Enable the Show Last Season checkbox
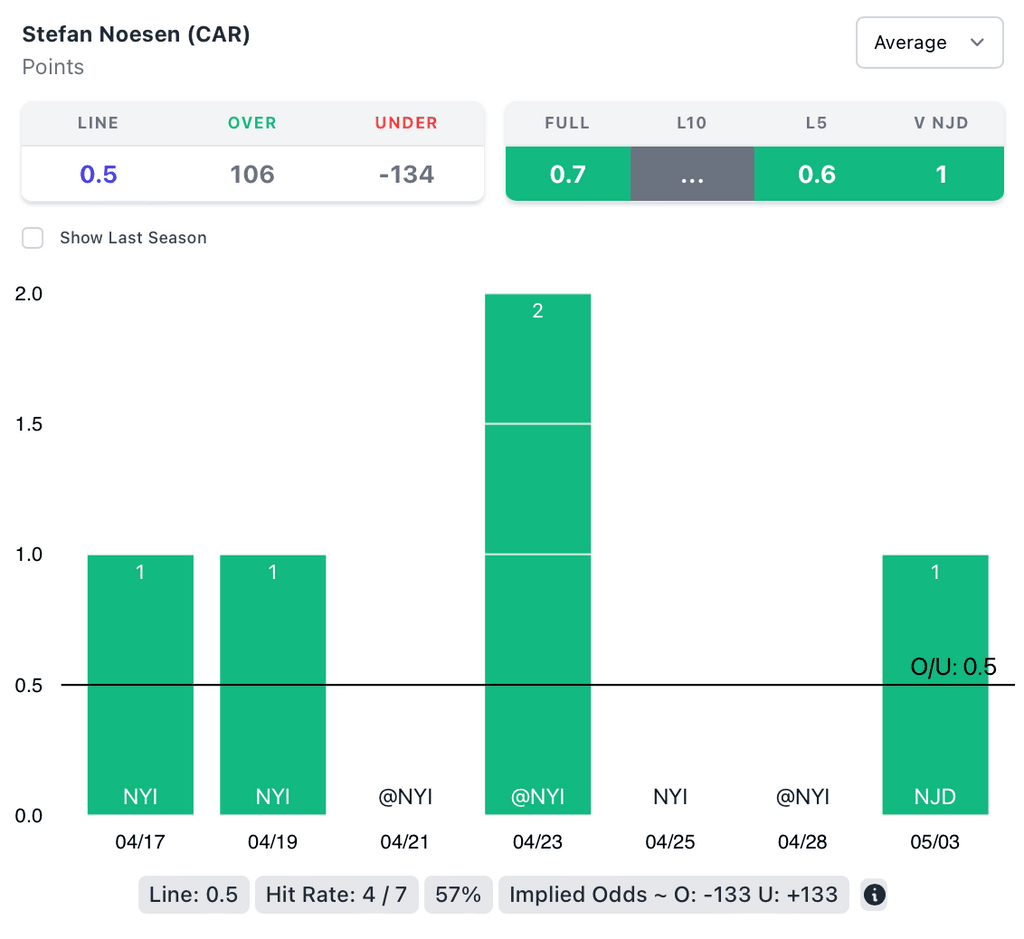Viewport: 1024px width, 939px height. [33, 238]
